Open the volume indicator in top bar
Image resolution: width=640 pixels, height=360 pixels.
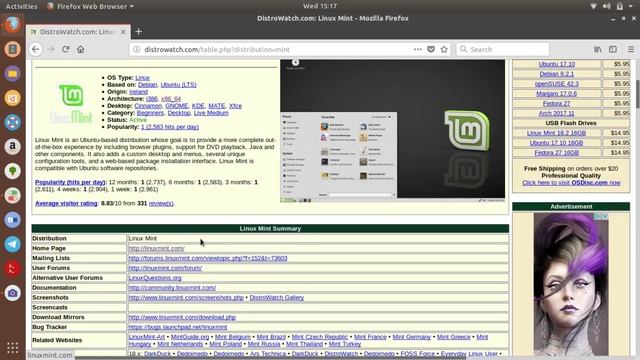pyautogui.click(x=607, y=6)
